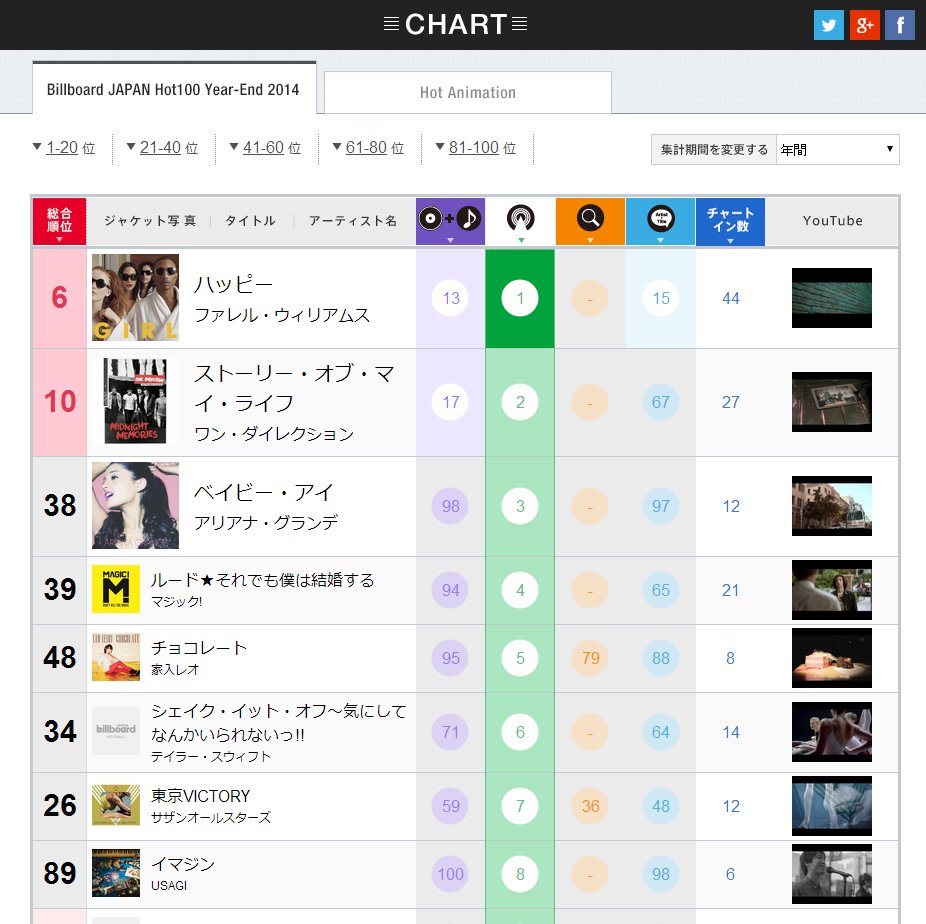926x924 pixels.
Task: Open 東京VICTORY YouTube thumbnail
Action: pyautogui.click(x=831, y=806)
